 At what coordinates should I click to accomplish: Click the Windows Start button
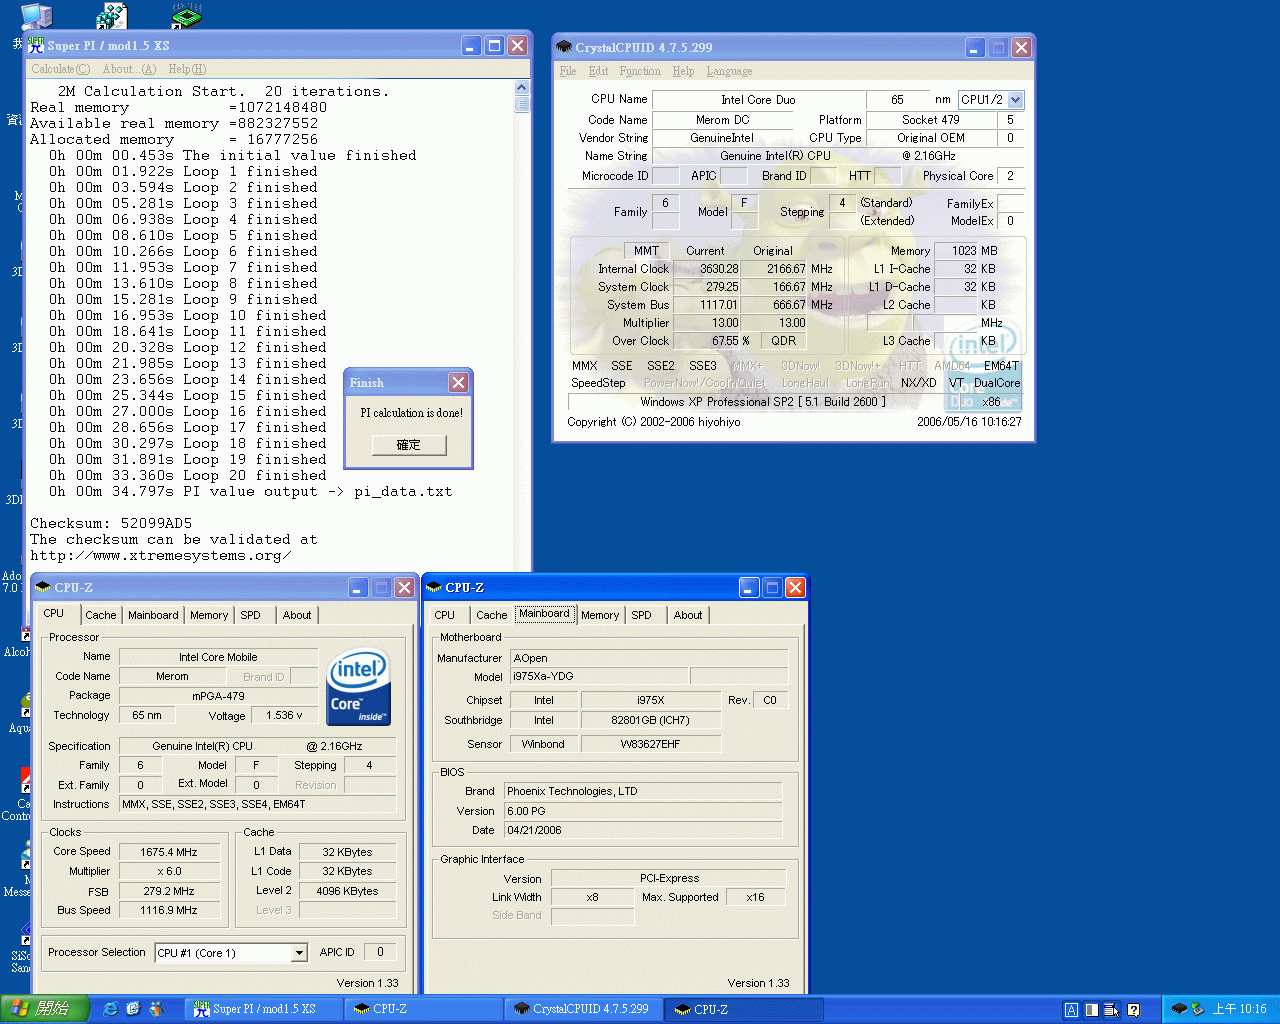click(44, 1009)
